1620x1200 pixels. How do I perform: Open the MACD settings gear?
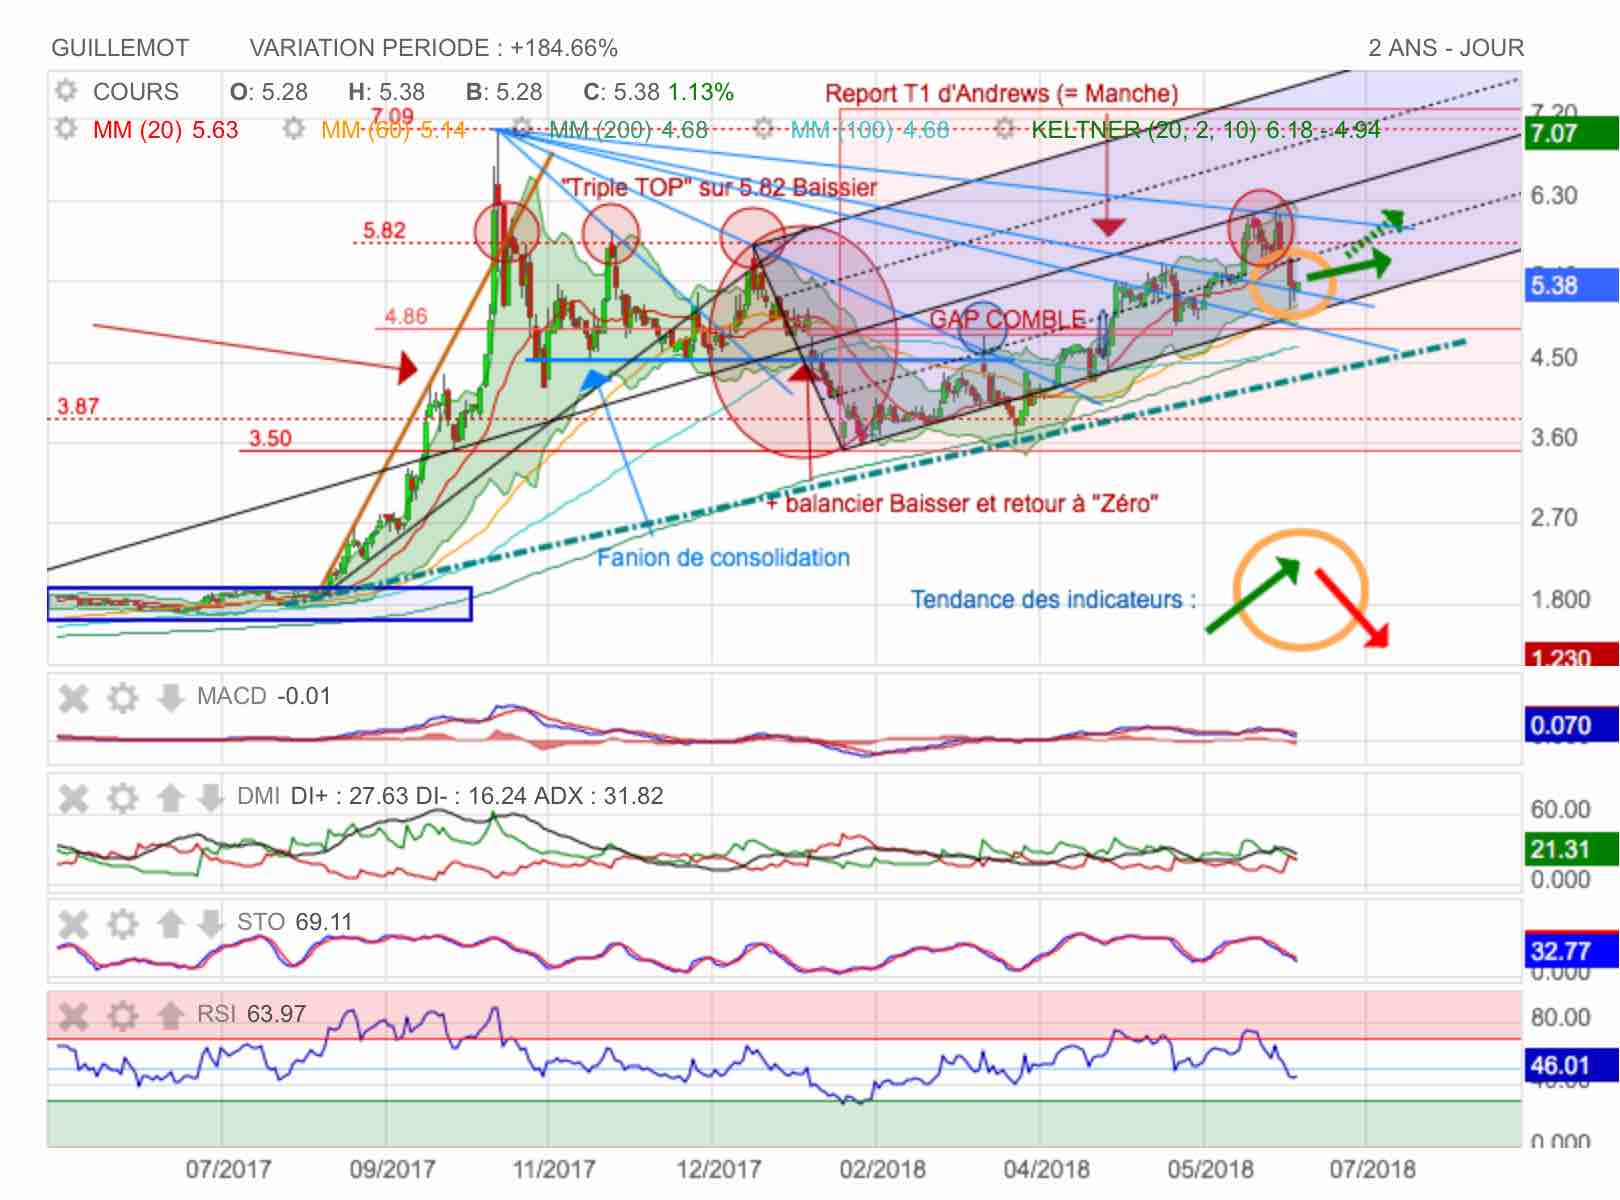click(x=122, y=697)
